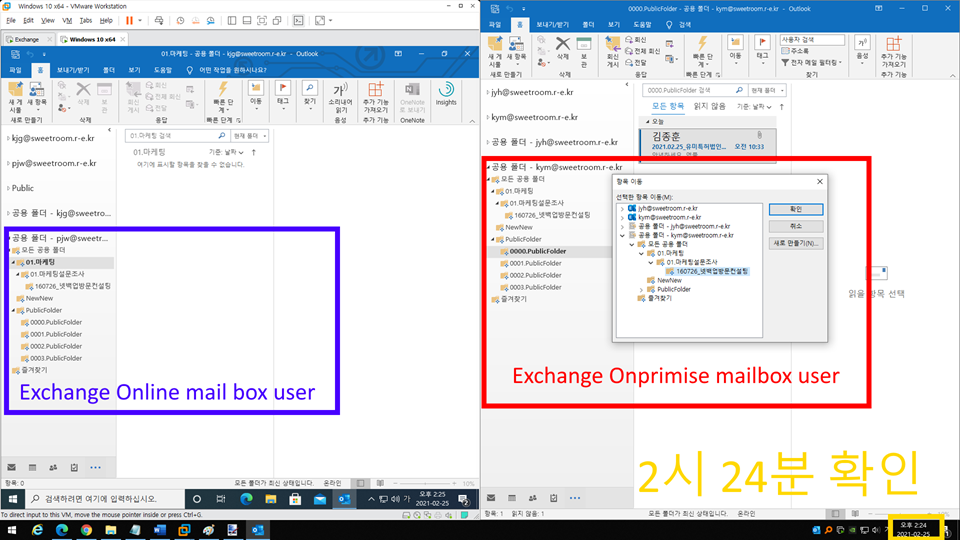This screenshot has height=540, width=960.
Task: Expand PublicFolder node in move dialog tree
Action: tap(642, 290)
